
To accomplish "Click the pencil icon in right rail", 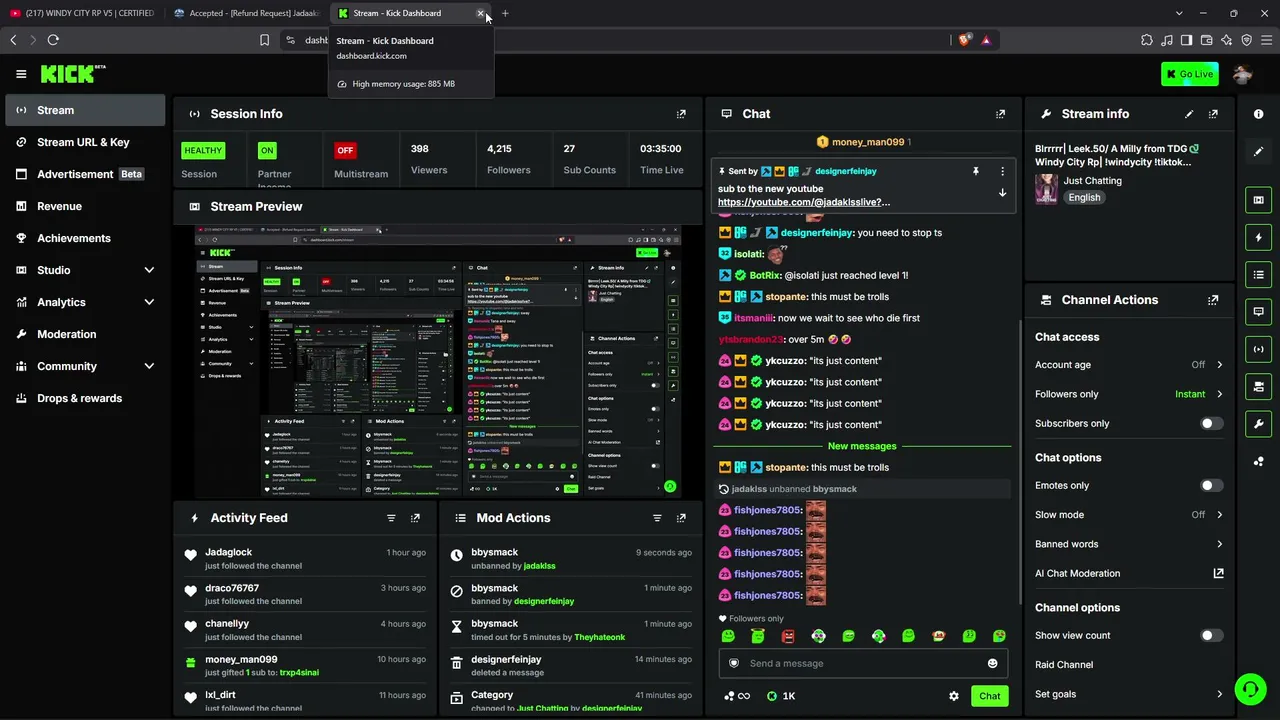I will tap(1258, 151).
